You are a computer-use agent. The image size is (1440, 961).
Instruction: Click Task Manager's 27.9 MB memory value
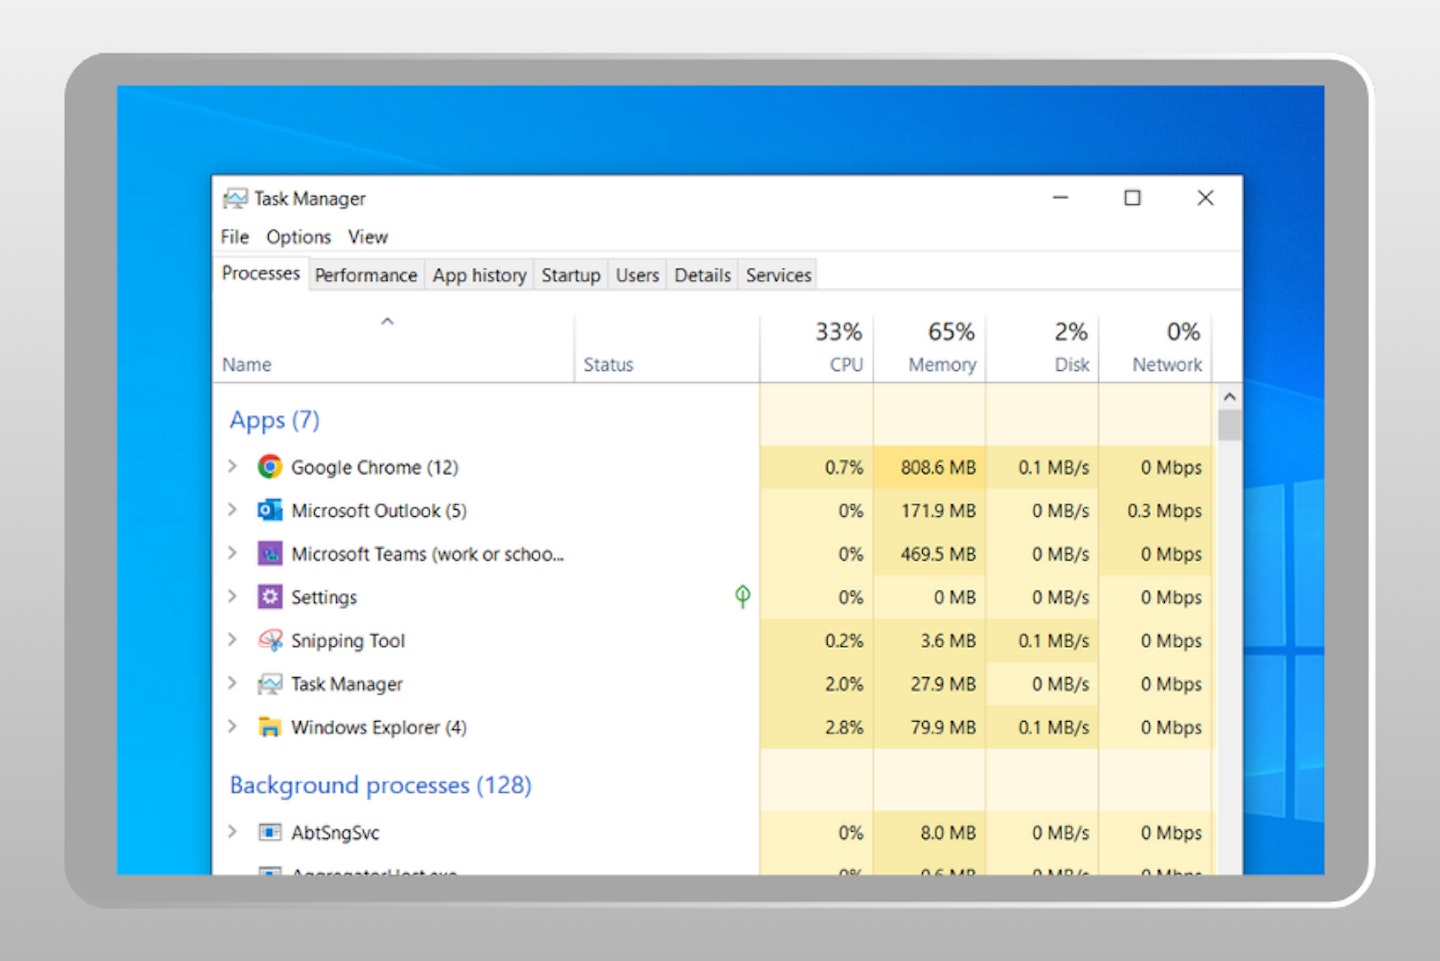pos(943,684)
